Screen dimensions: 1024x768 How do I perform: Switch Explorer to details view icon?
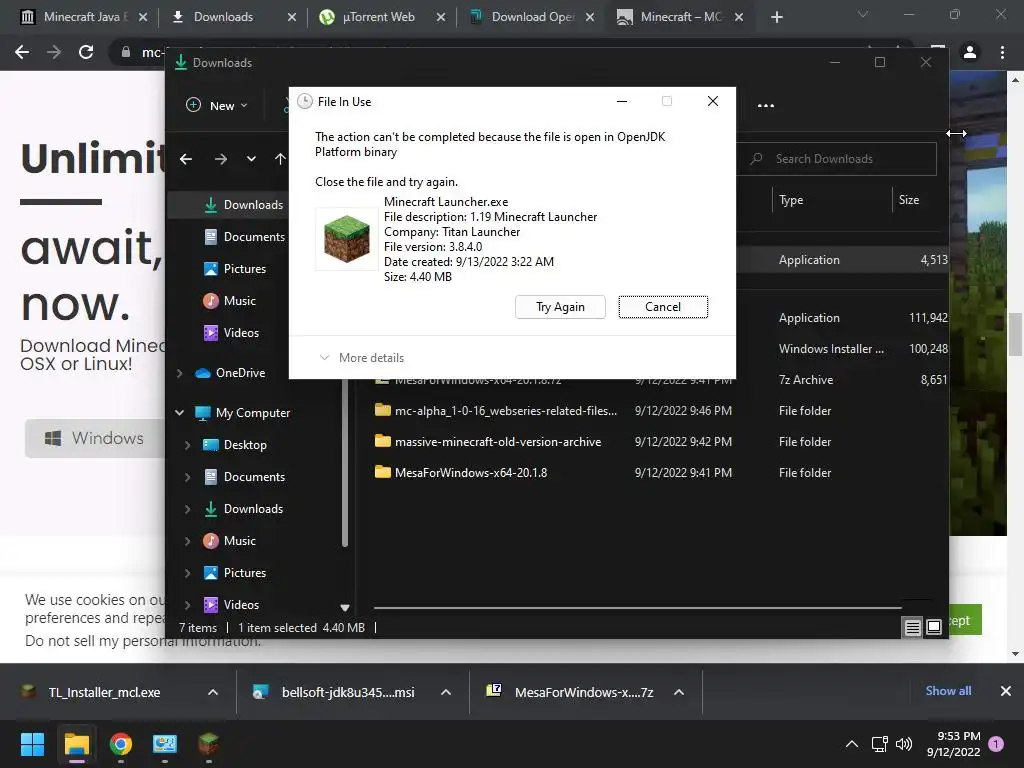pyautogui.click(x=912, y=628)
